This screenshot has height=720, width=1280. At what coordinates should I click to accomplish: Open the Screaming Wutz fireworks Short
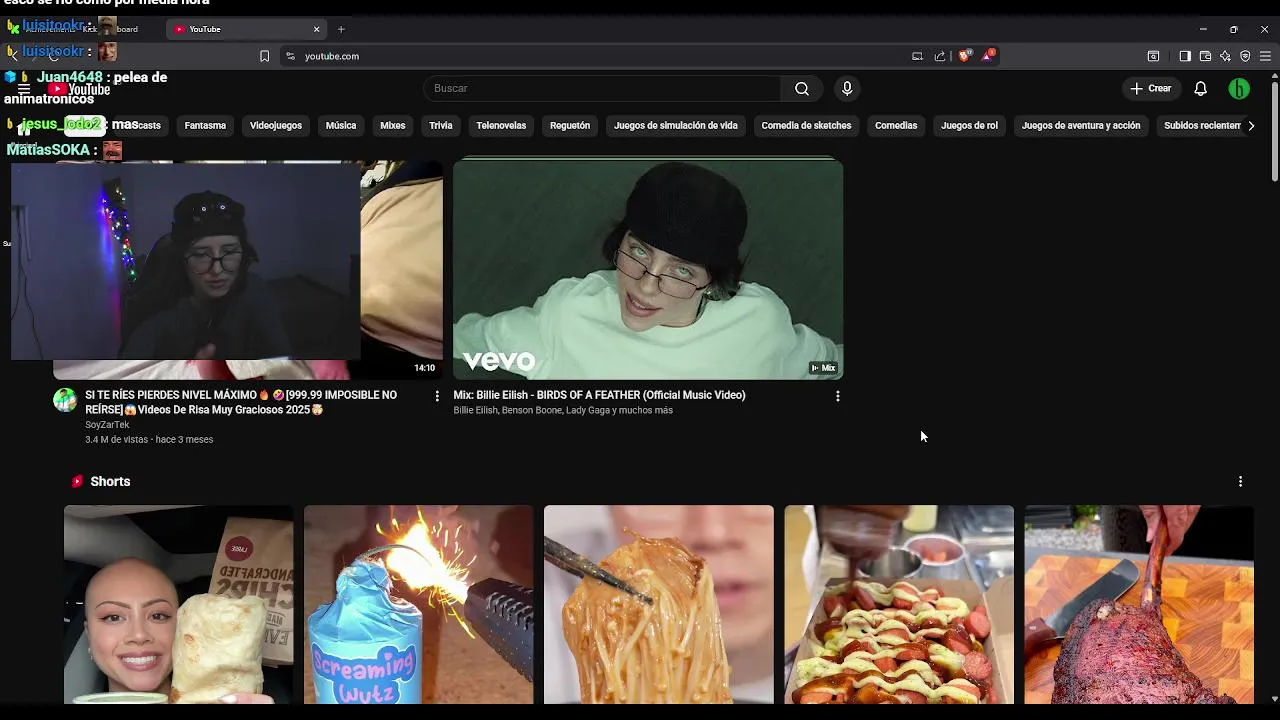click(x=419, y=605)
